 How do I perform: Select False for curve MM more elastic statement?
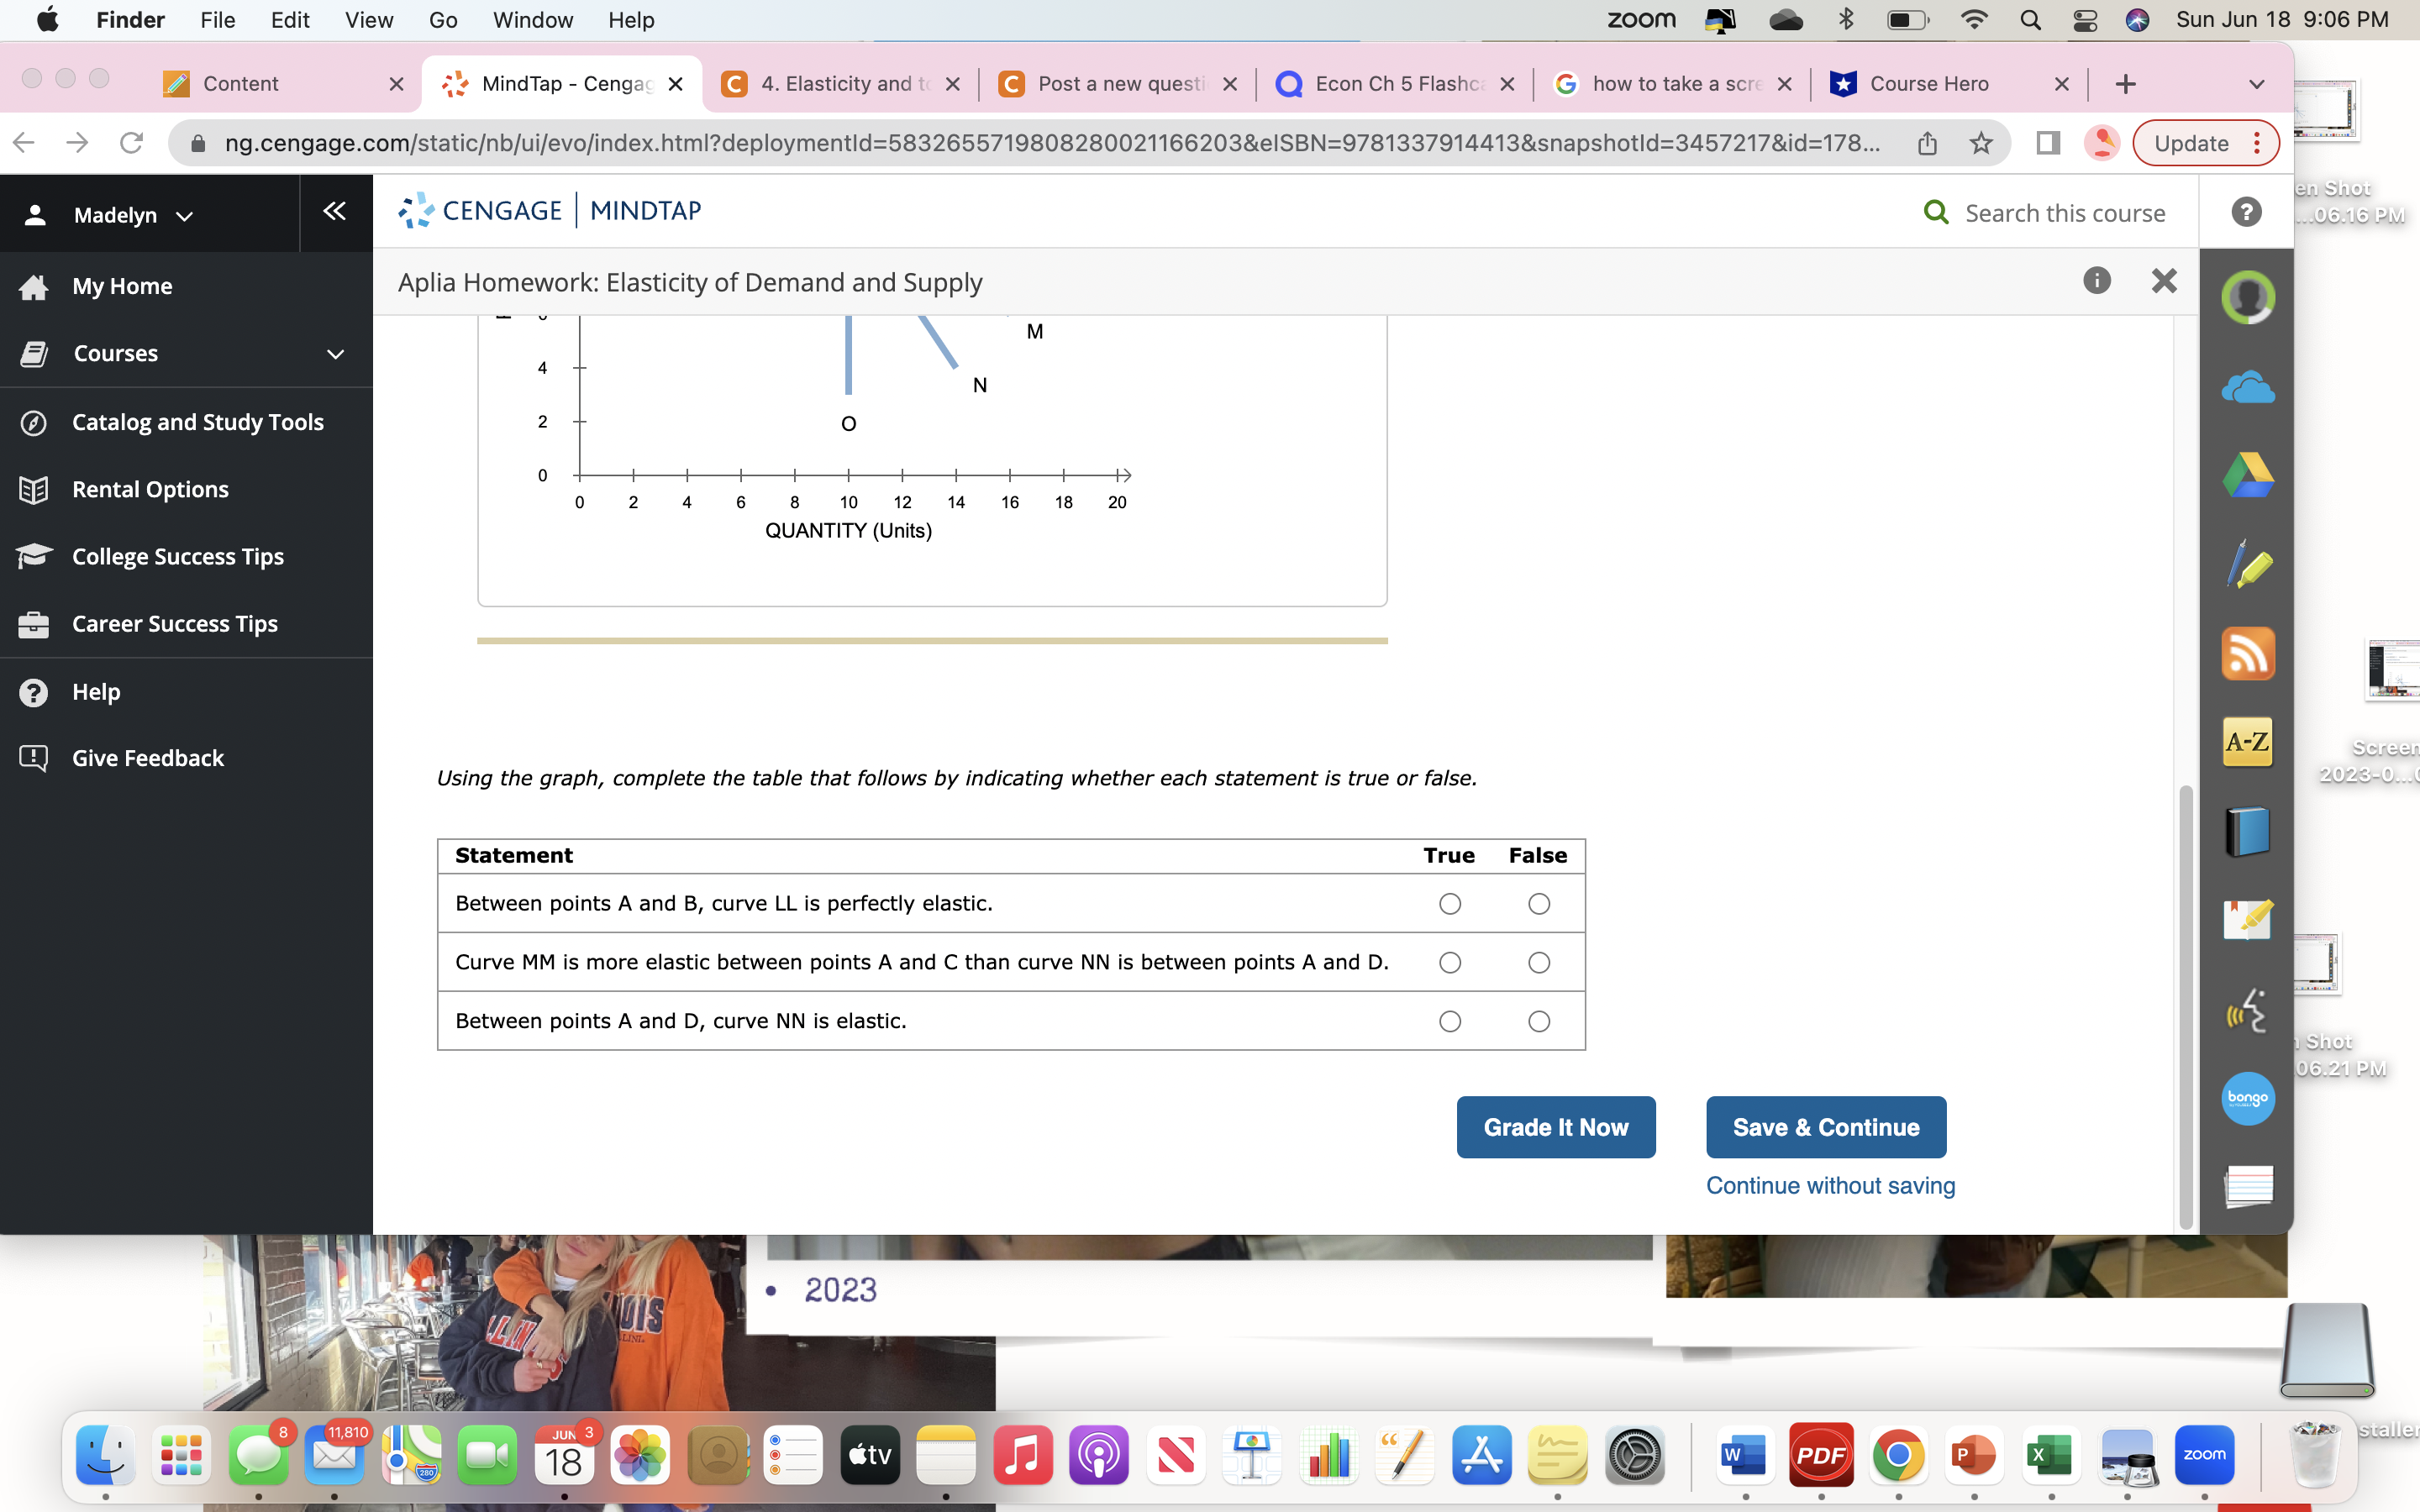pos(1538,962)
